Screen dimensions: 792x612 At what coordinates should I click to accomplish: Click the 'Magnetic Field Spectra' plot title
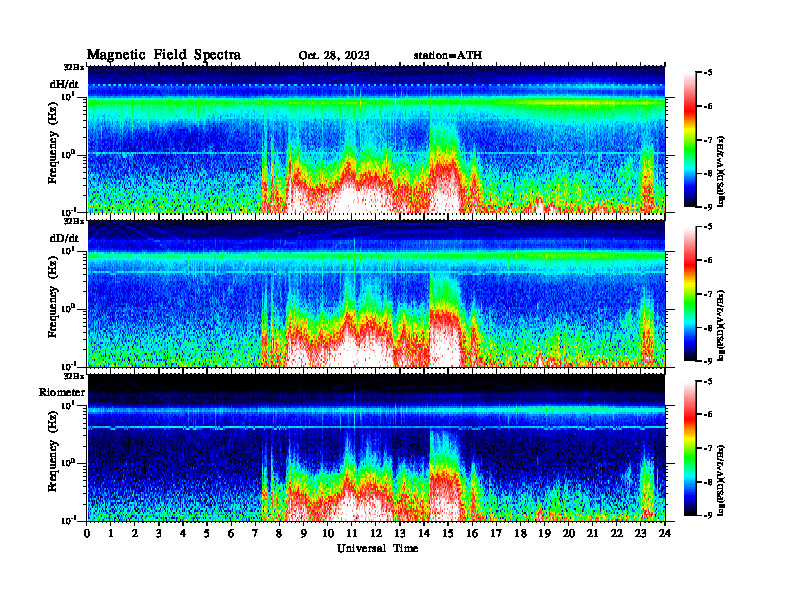[164, 55]
